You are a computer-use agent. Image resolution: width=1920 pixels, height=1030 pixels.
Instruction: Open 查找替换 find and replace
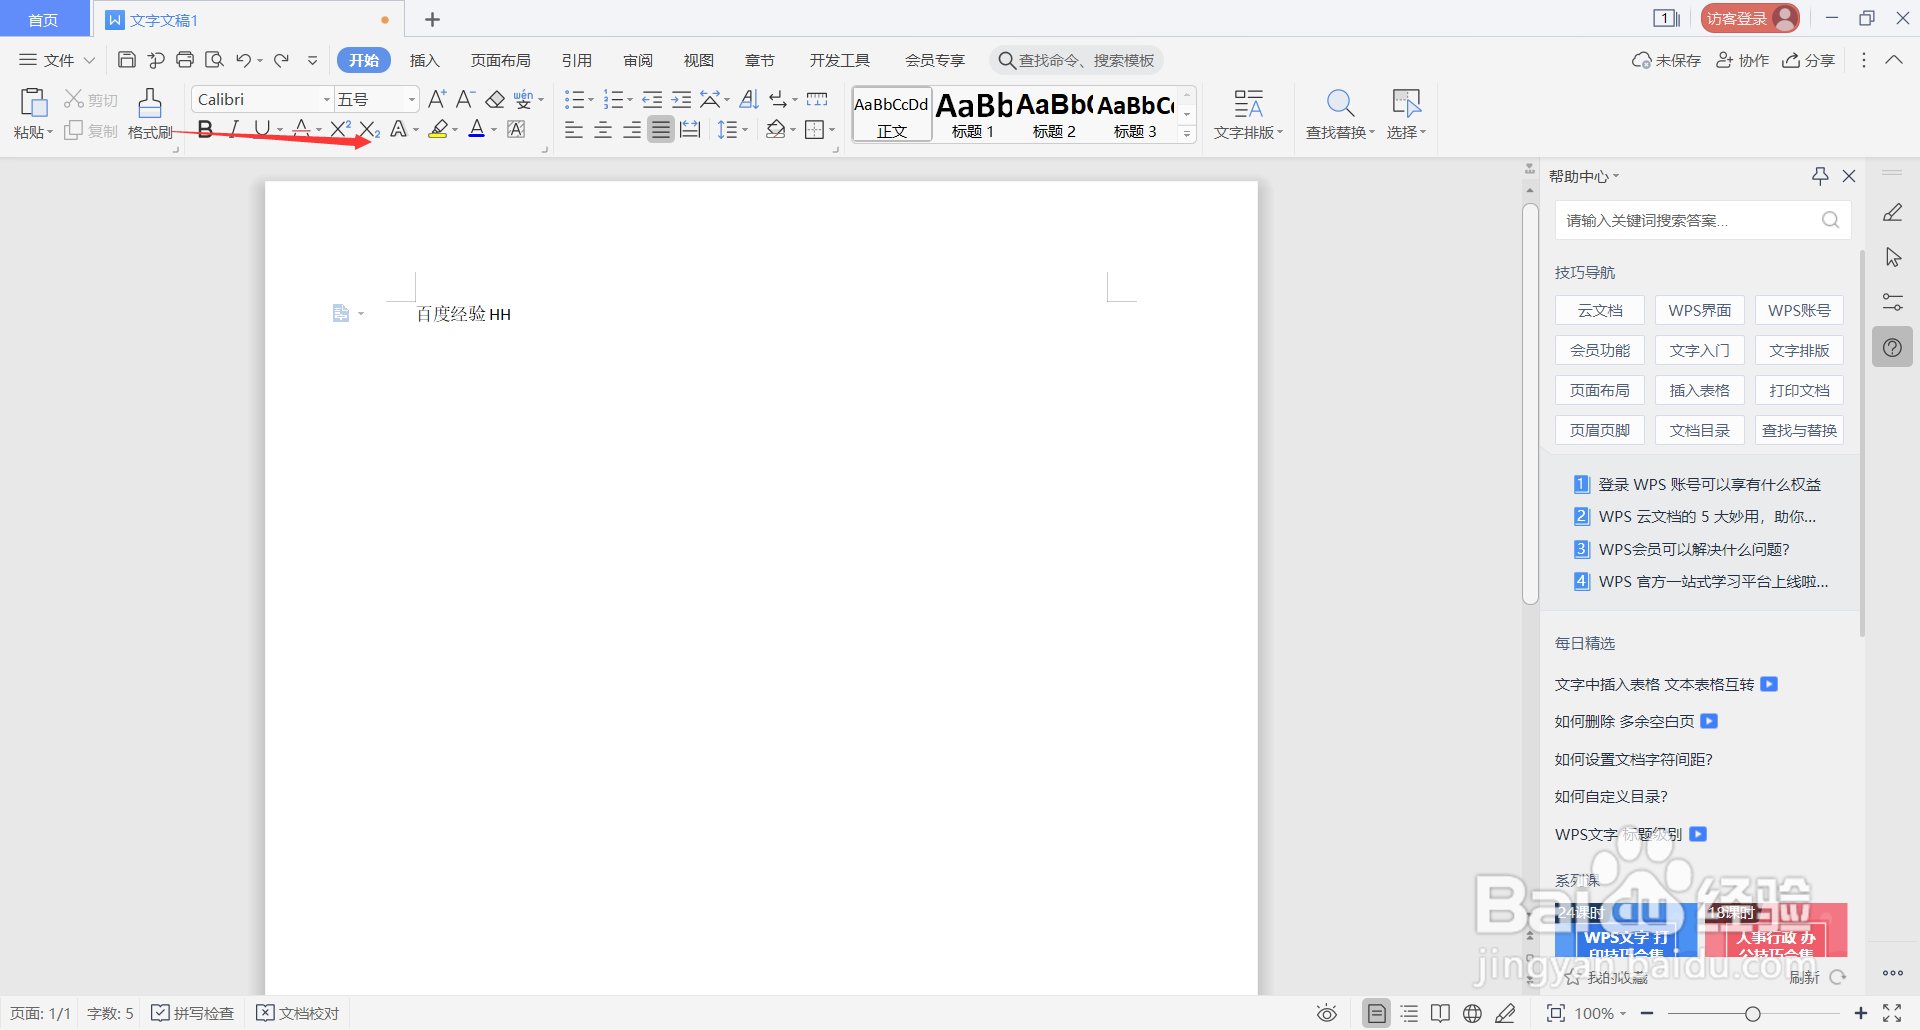[1340, 114]
